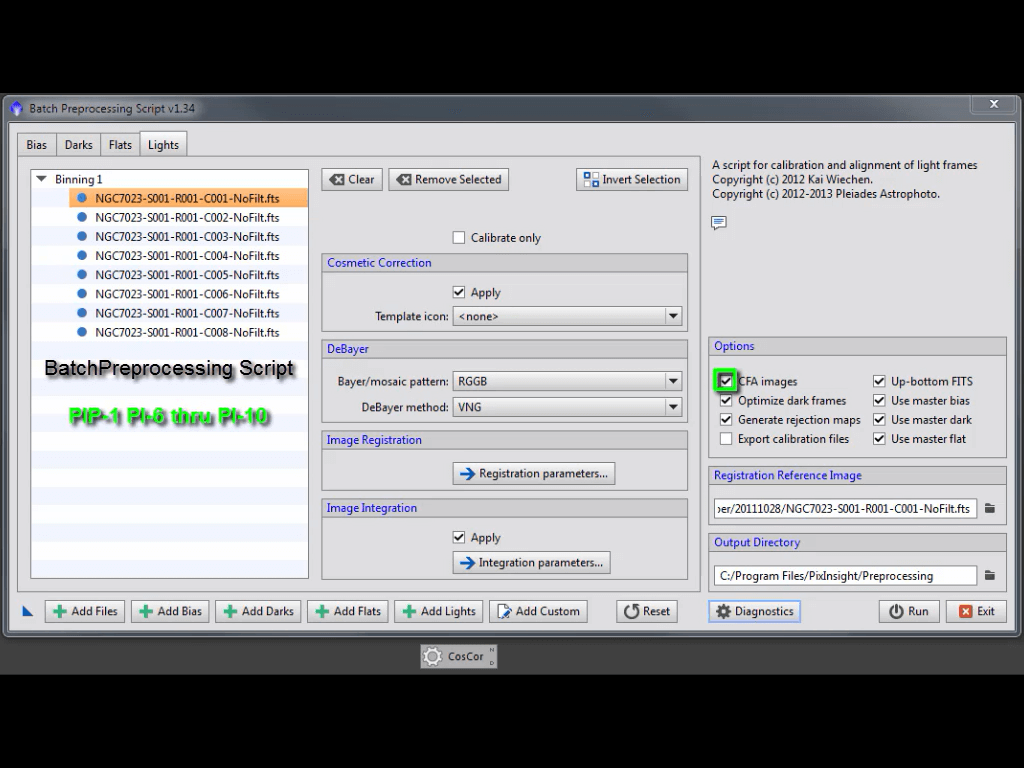Collapse the Binning 1 tree node
Viewport: 1024px width, 768px height.
[42, 180]
